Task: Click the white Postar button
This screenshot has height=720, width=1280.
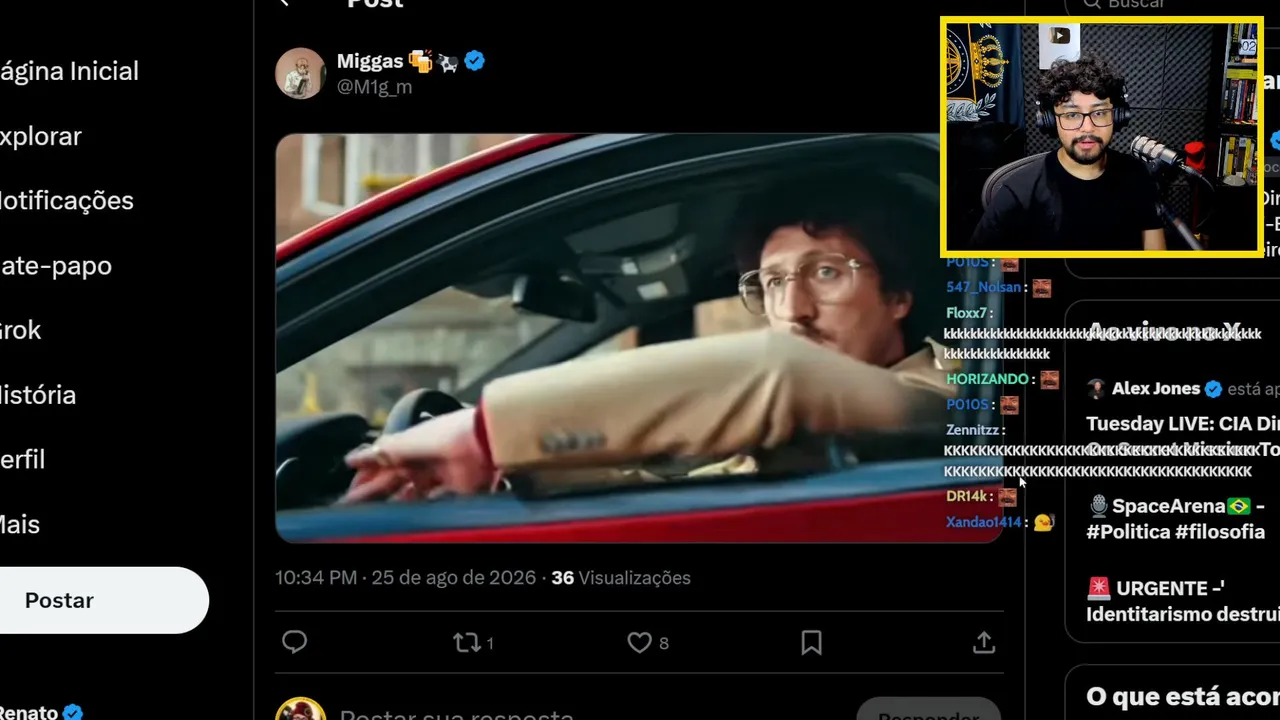Action: pos(104,600)
